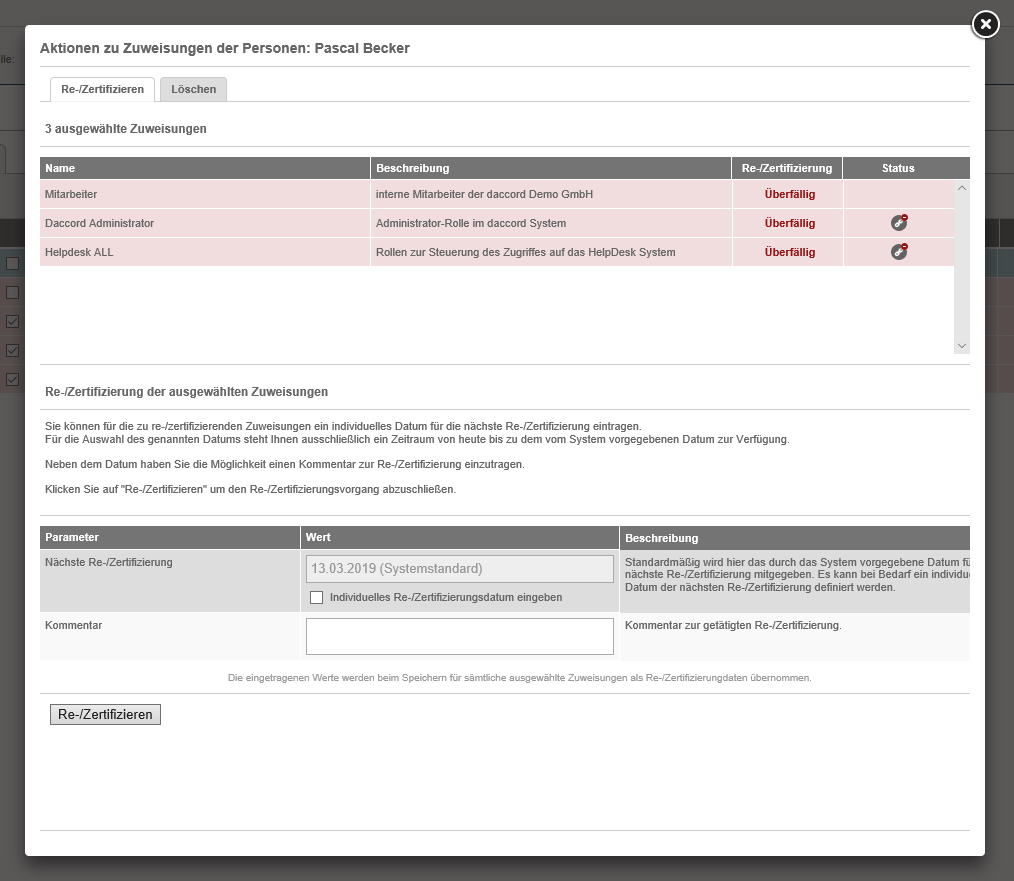
Task: Close the dialog with the X button
Action: (x=986, y=25)
